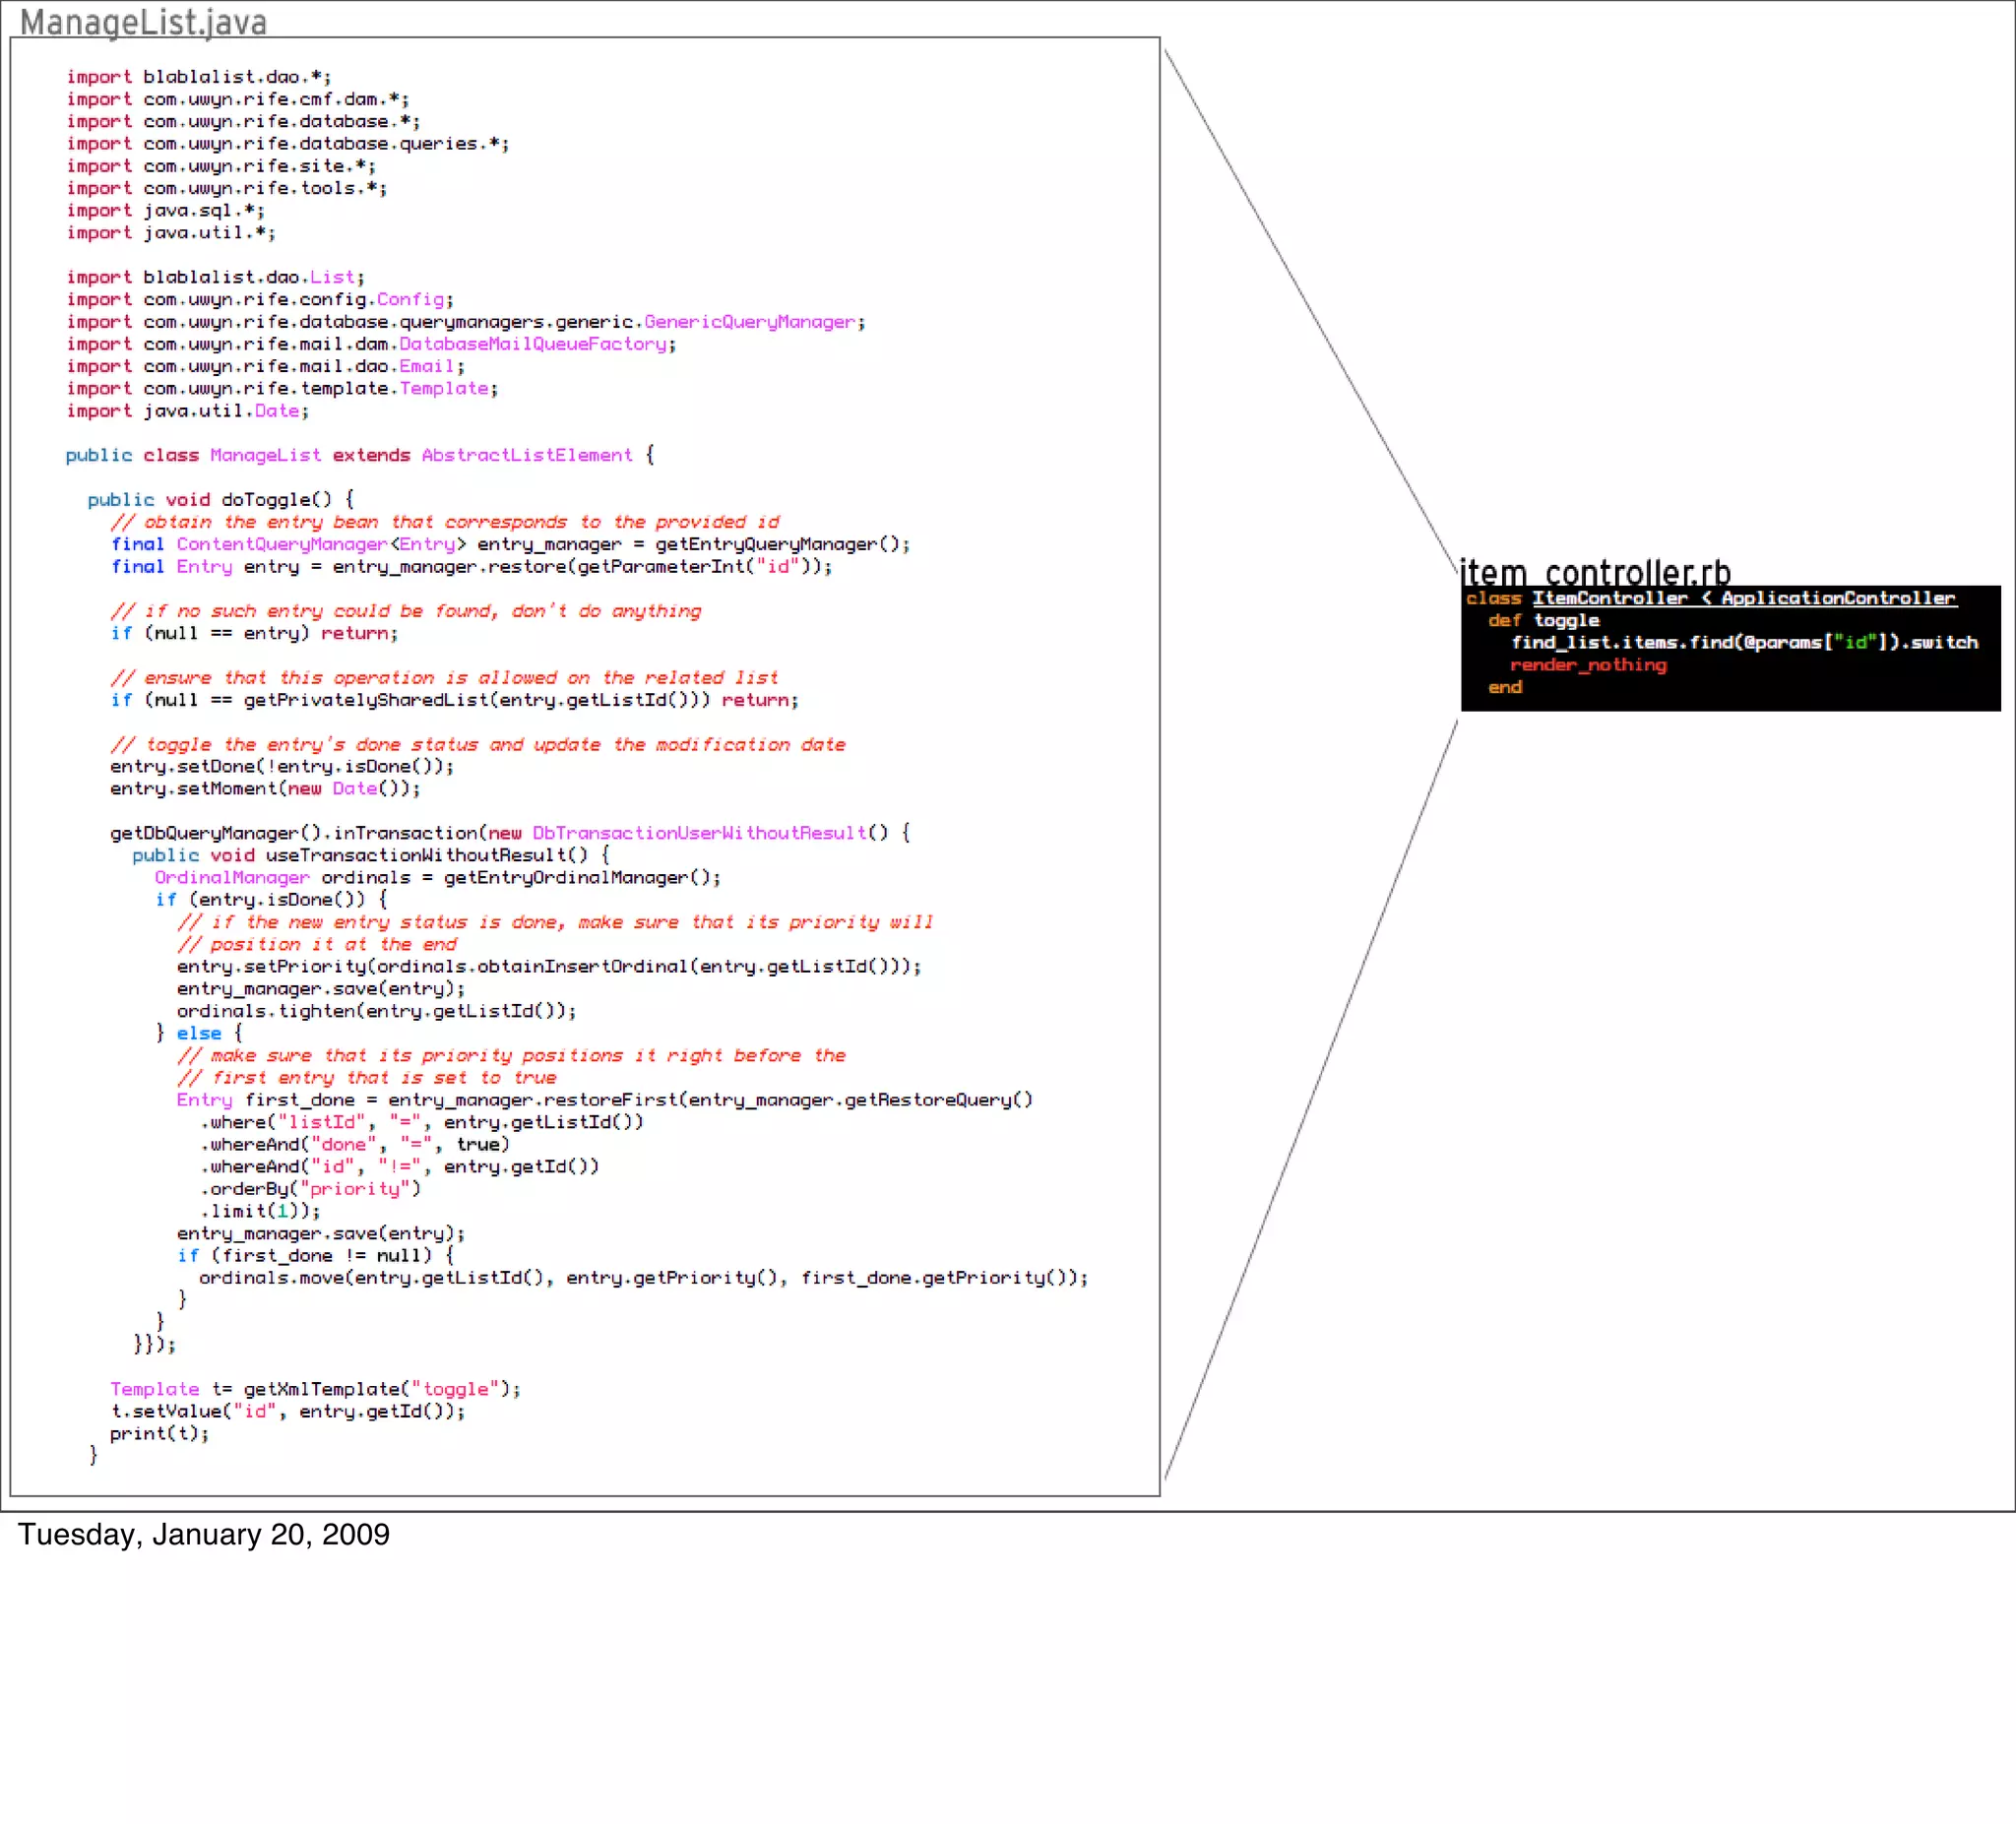Screen dimensions: 2016x1824
Task: Click the ordinals.move call line
Action: 643,1278
